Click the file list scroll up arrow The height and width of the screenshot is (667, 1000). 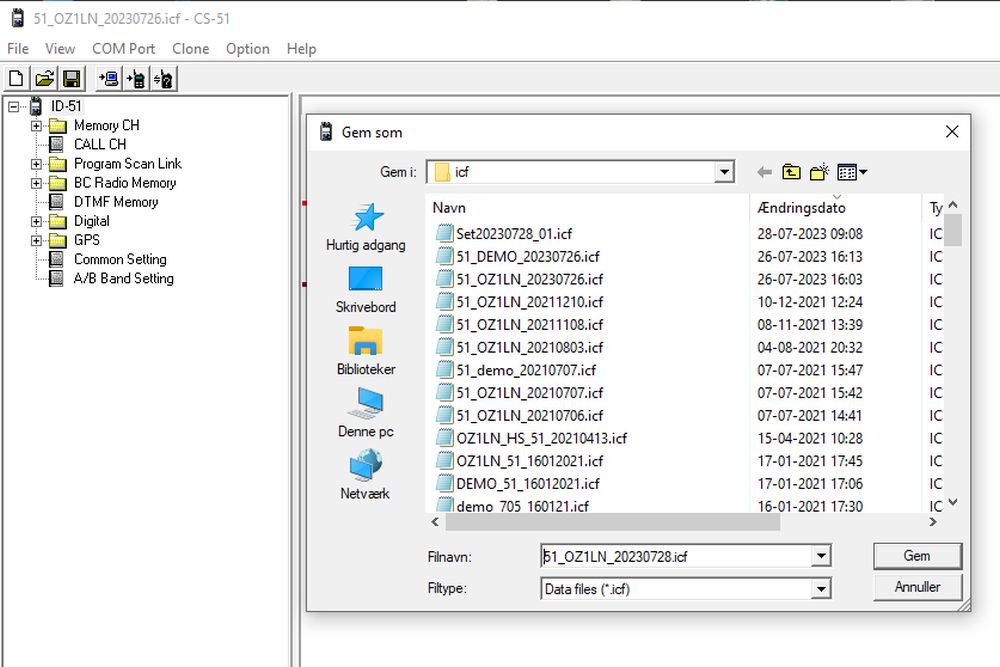(953, 205)
